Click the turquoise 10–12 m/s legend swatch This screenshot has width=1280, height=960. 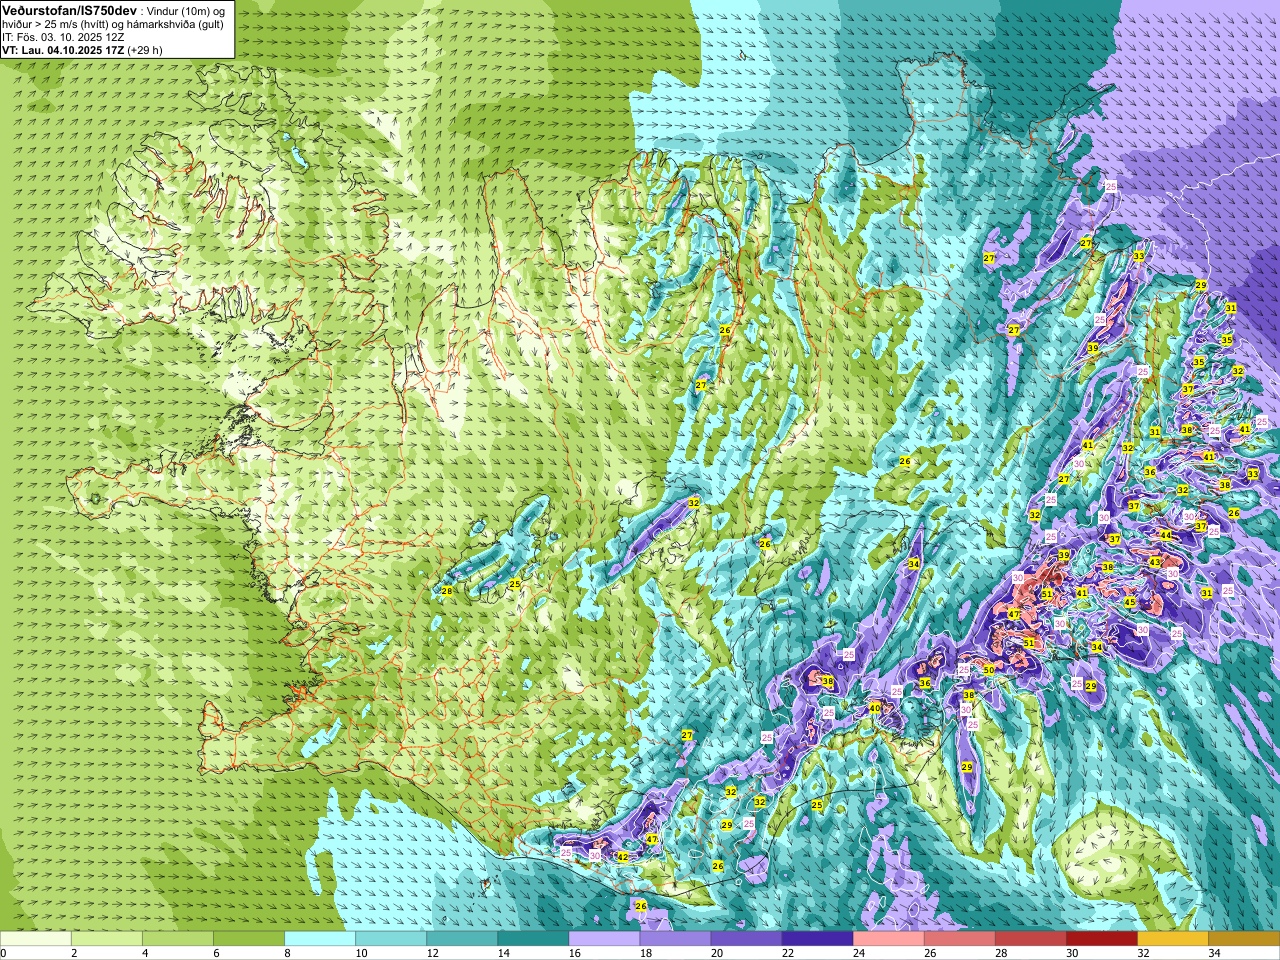pyautogui.click(x=391, y=939)
